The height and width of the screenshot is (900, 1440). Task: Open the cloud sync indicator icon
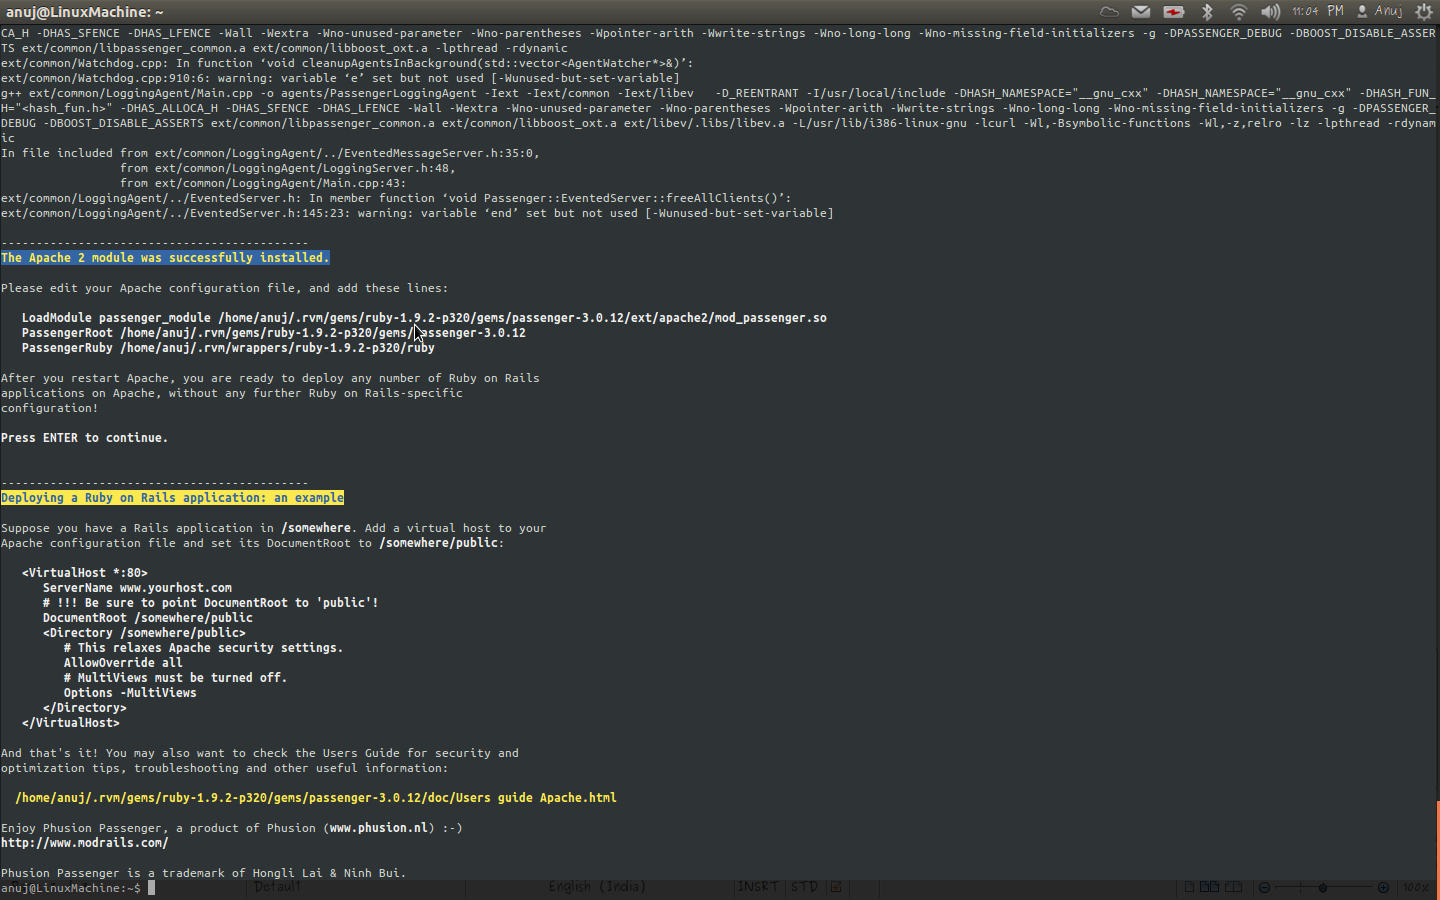(x=1108, y=11)
